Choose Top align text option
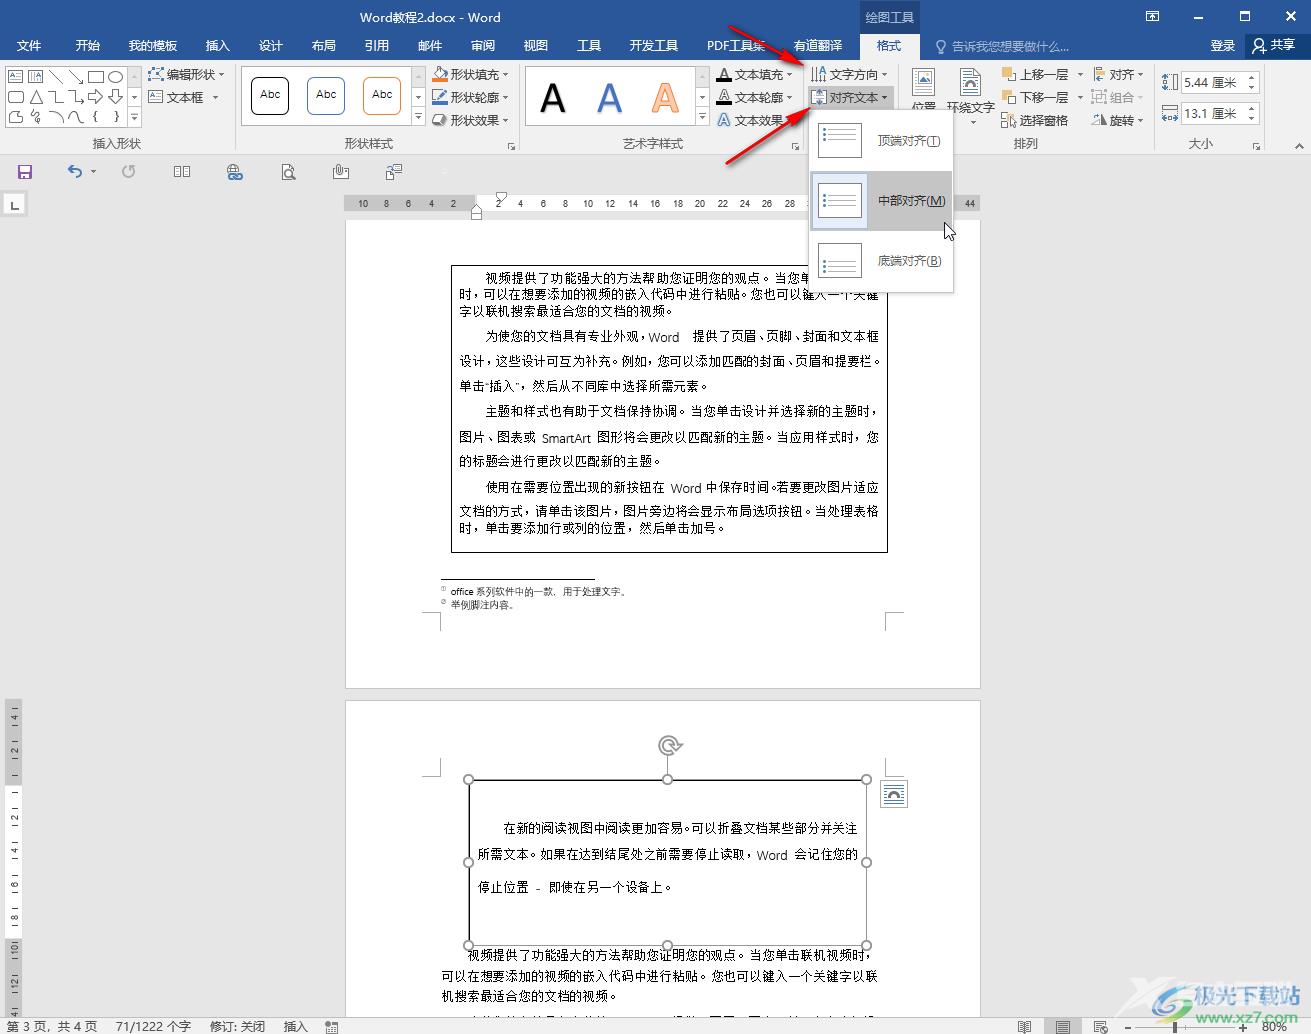Screen dimensions: 1311x1034 click(x=881, y=141)
